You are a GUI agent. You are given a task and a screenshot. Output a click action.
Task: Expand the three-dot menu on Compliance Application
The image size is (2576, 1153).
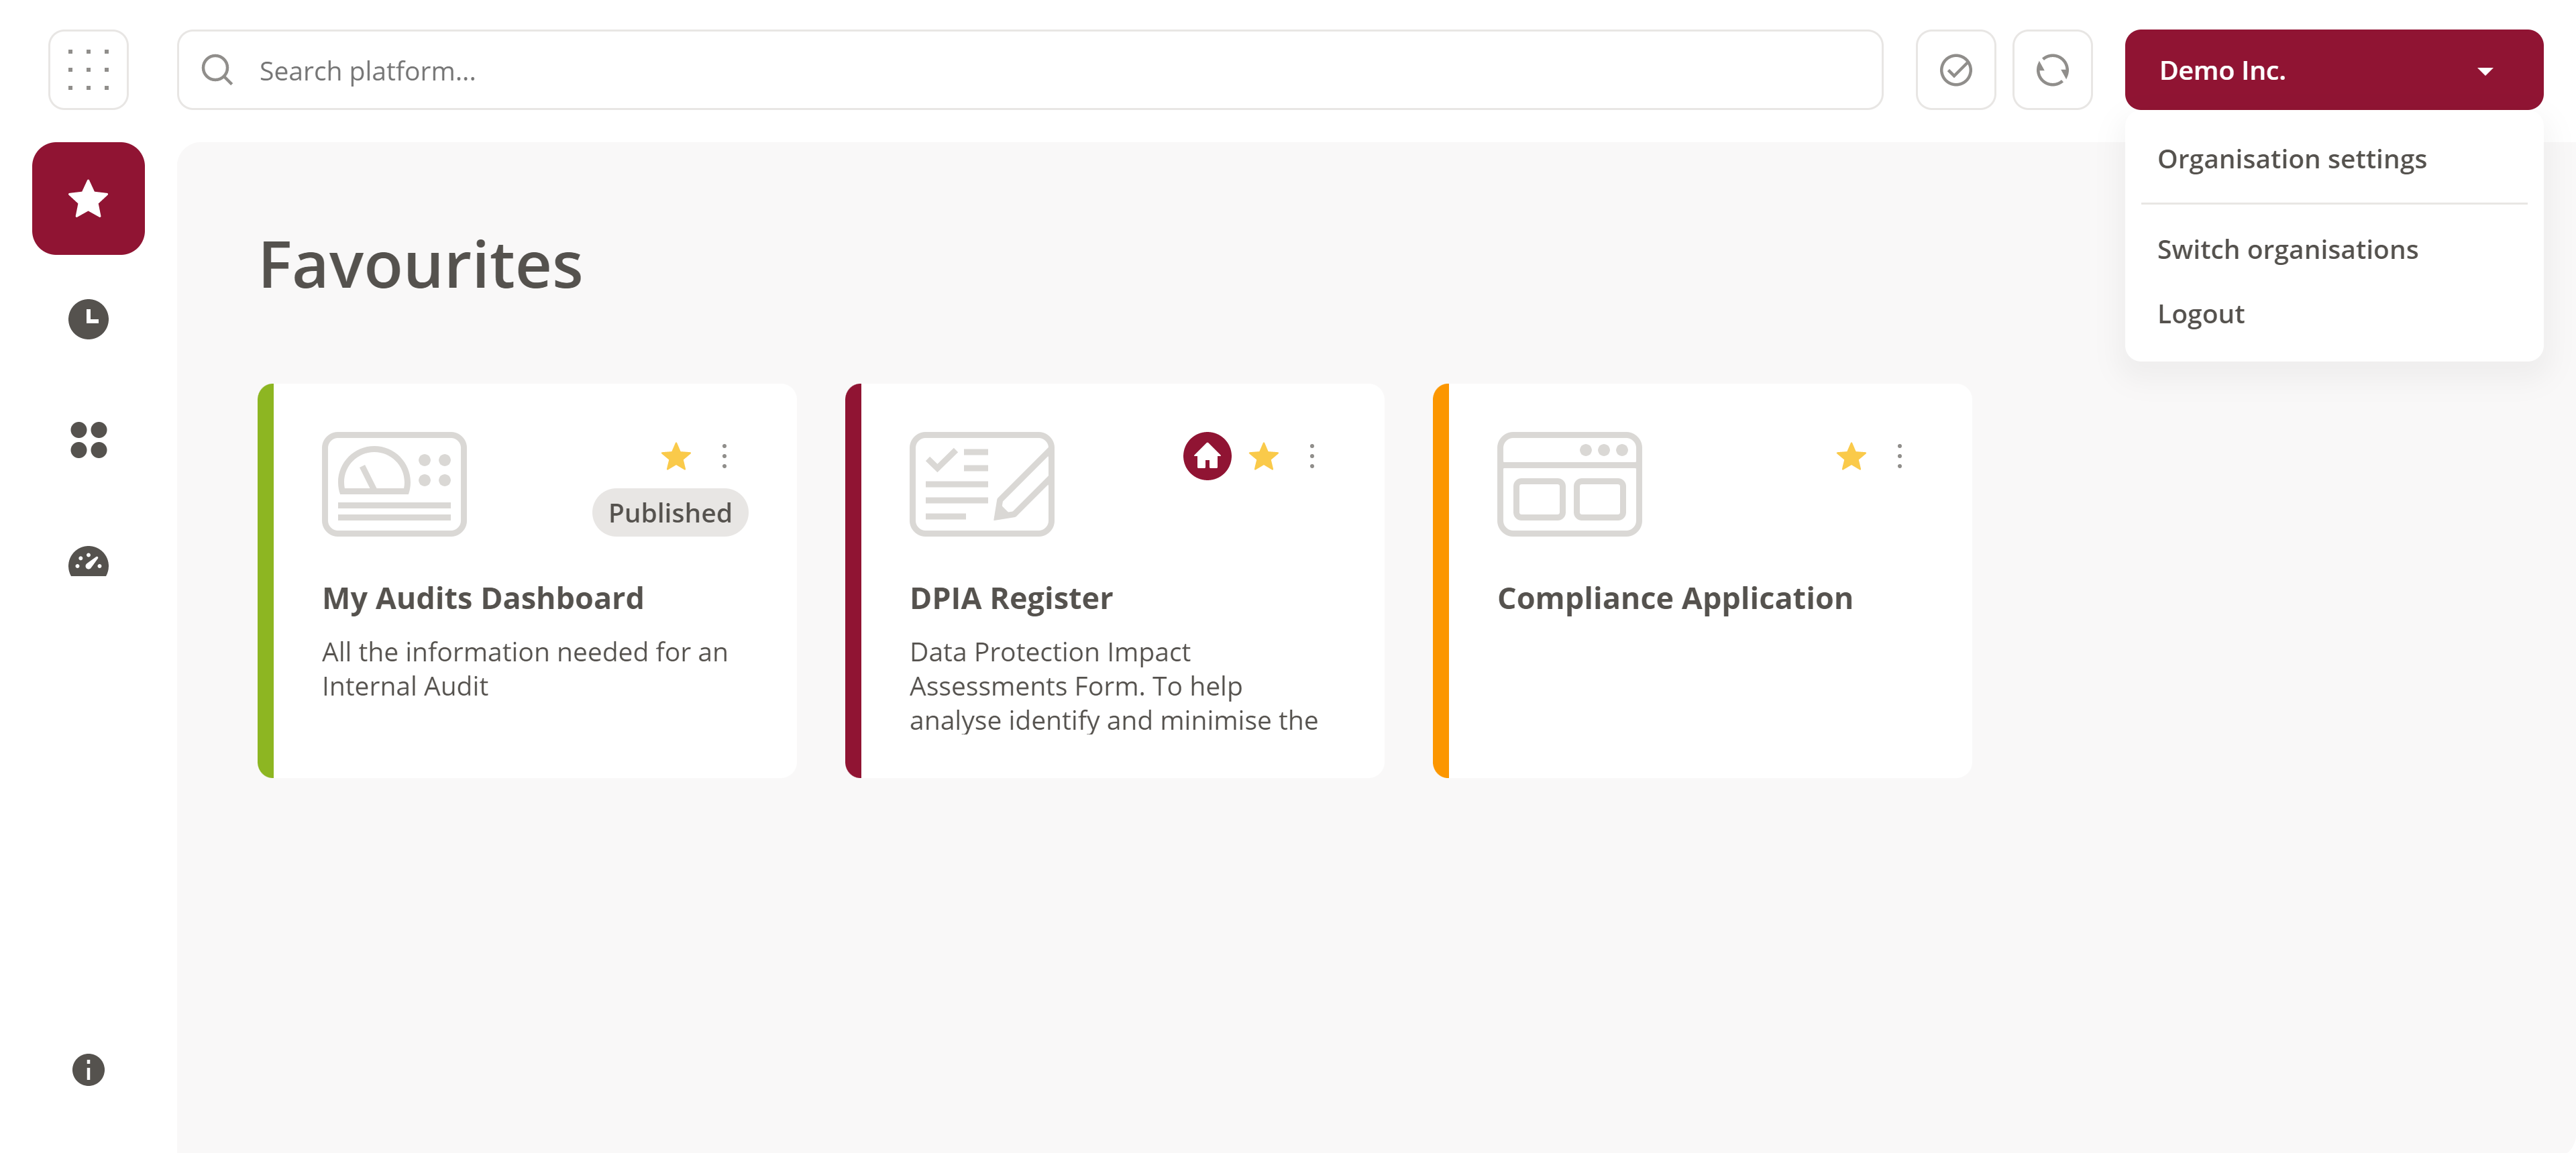tap(1899, 456)
